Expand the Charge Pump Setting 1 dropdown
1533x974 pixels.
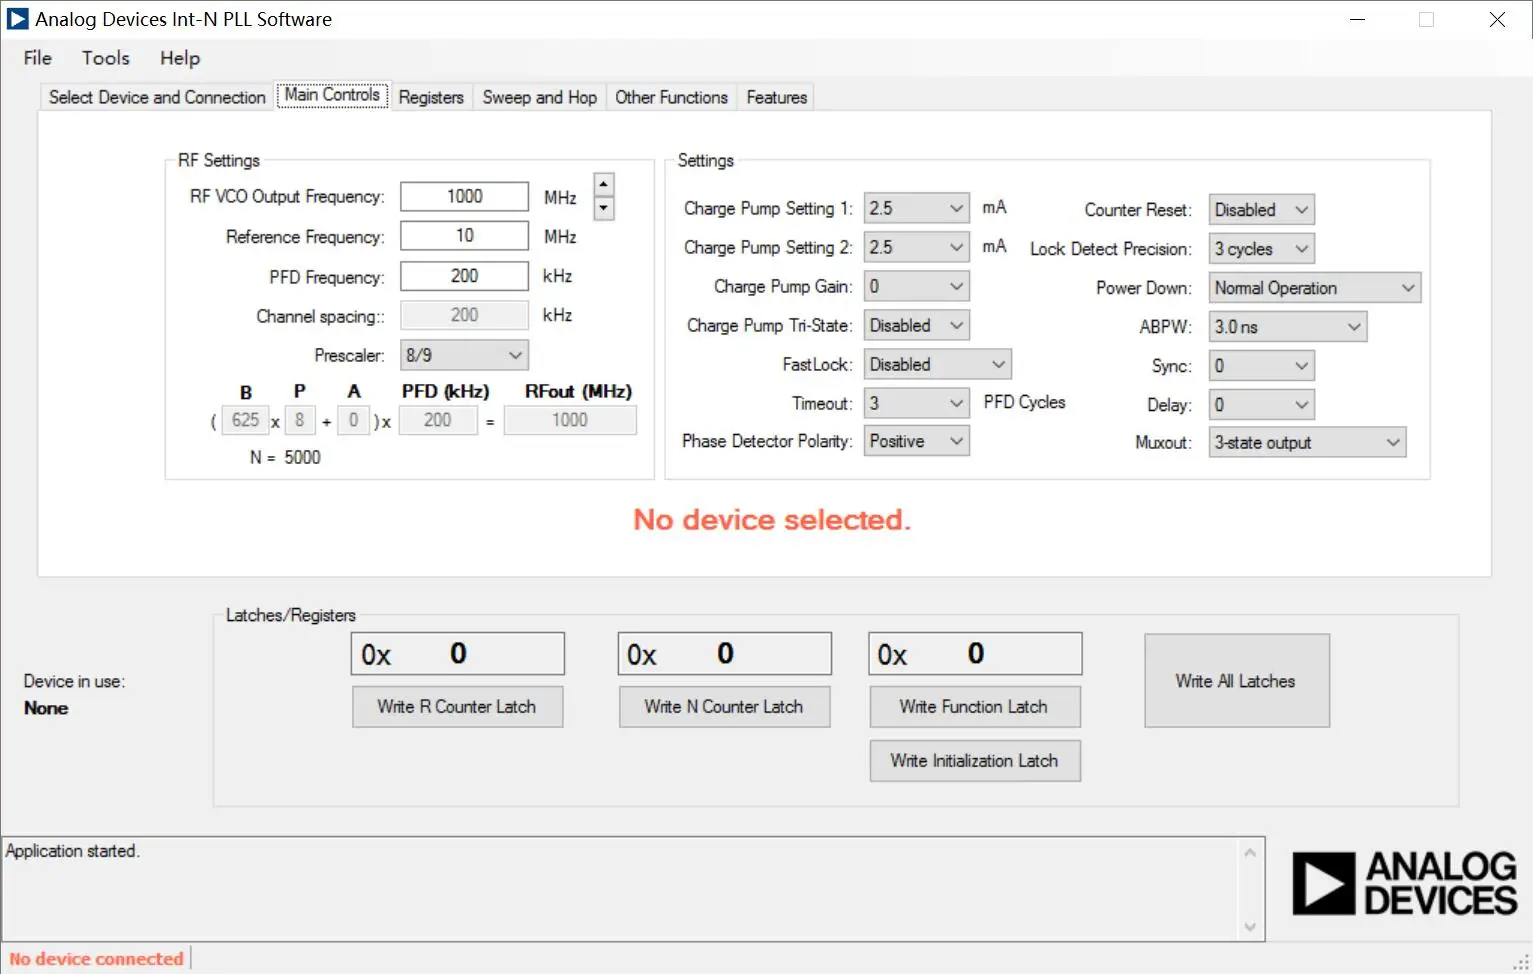click(x=916, y=208)
